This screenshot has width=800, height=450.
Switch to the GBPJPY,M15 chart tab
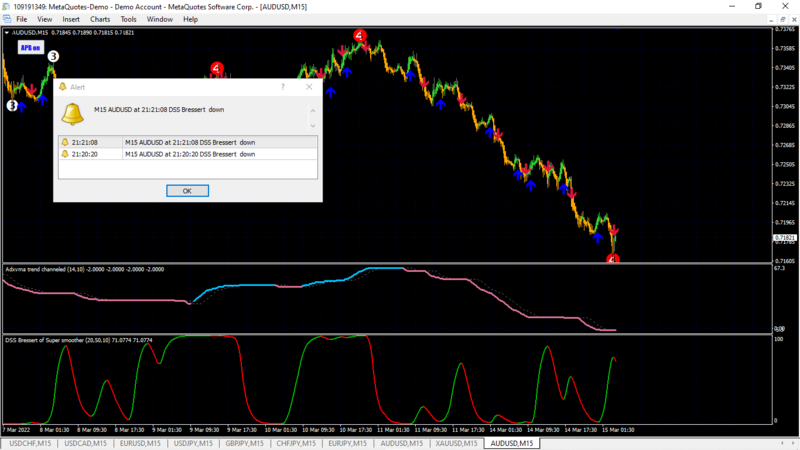(x=244, y=443)
